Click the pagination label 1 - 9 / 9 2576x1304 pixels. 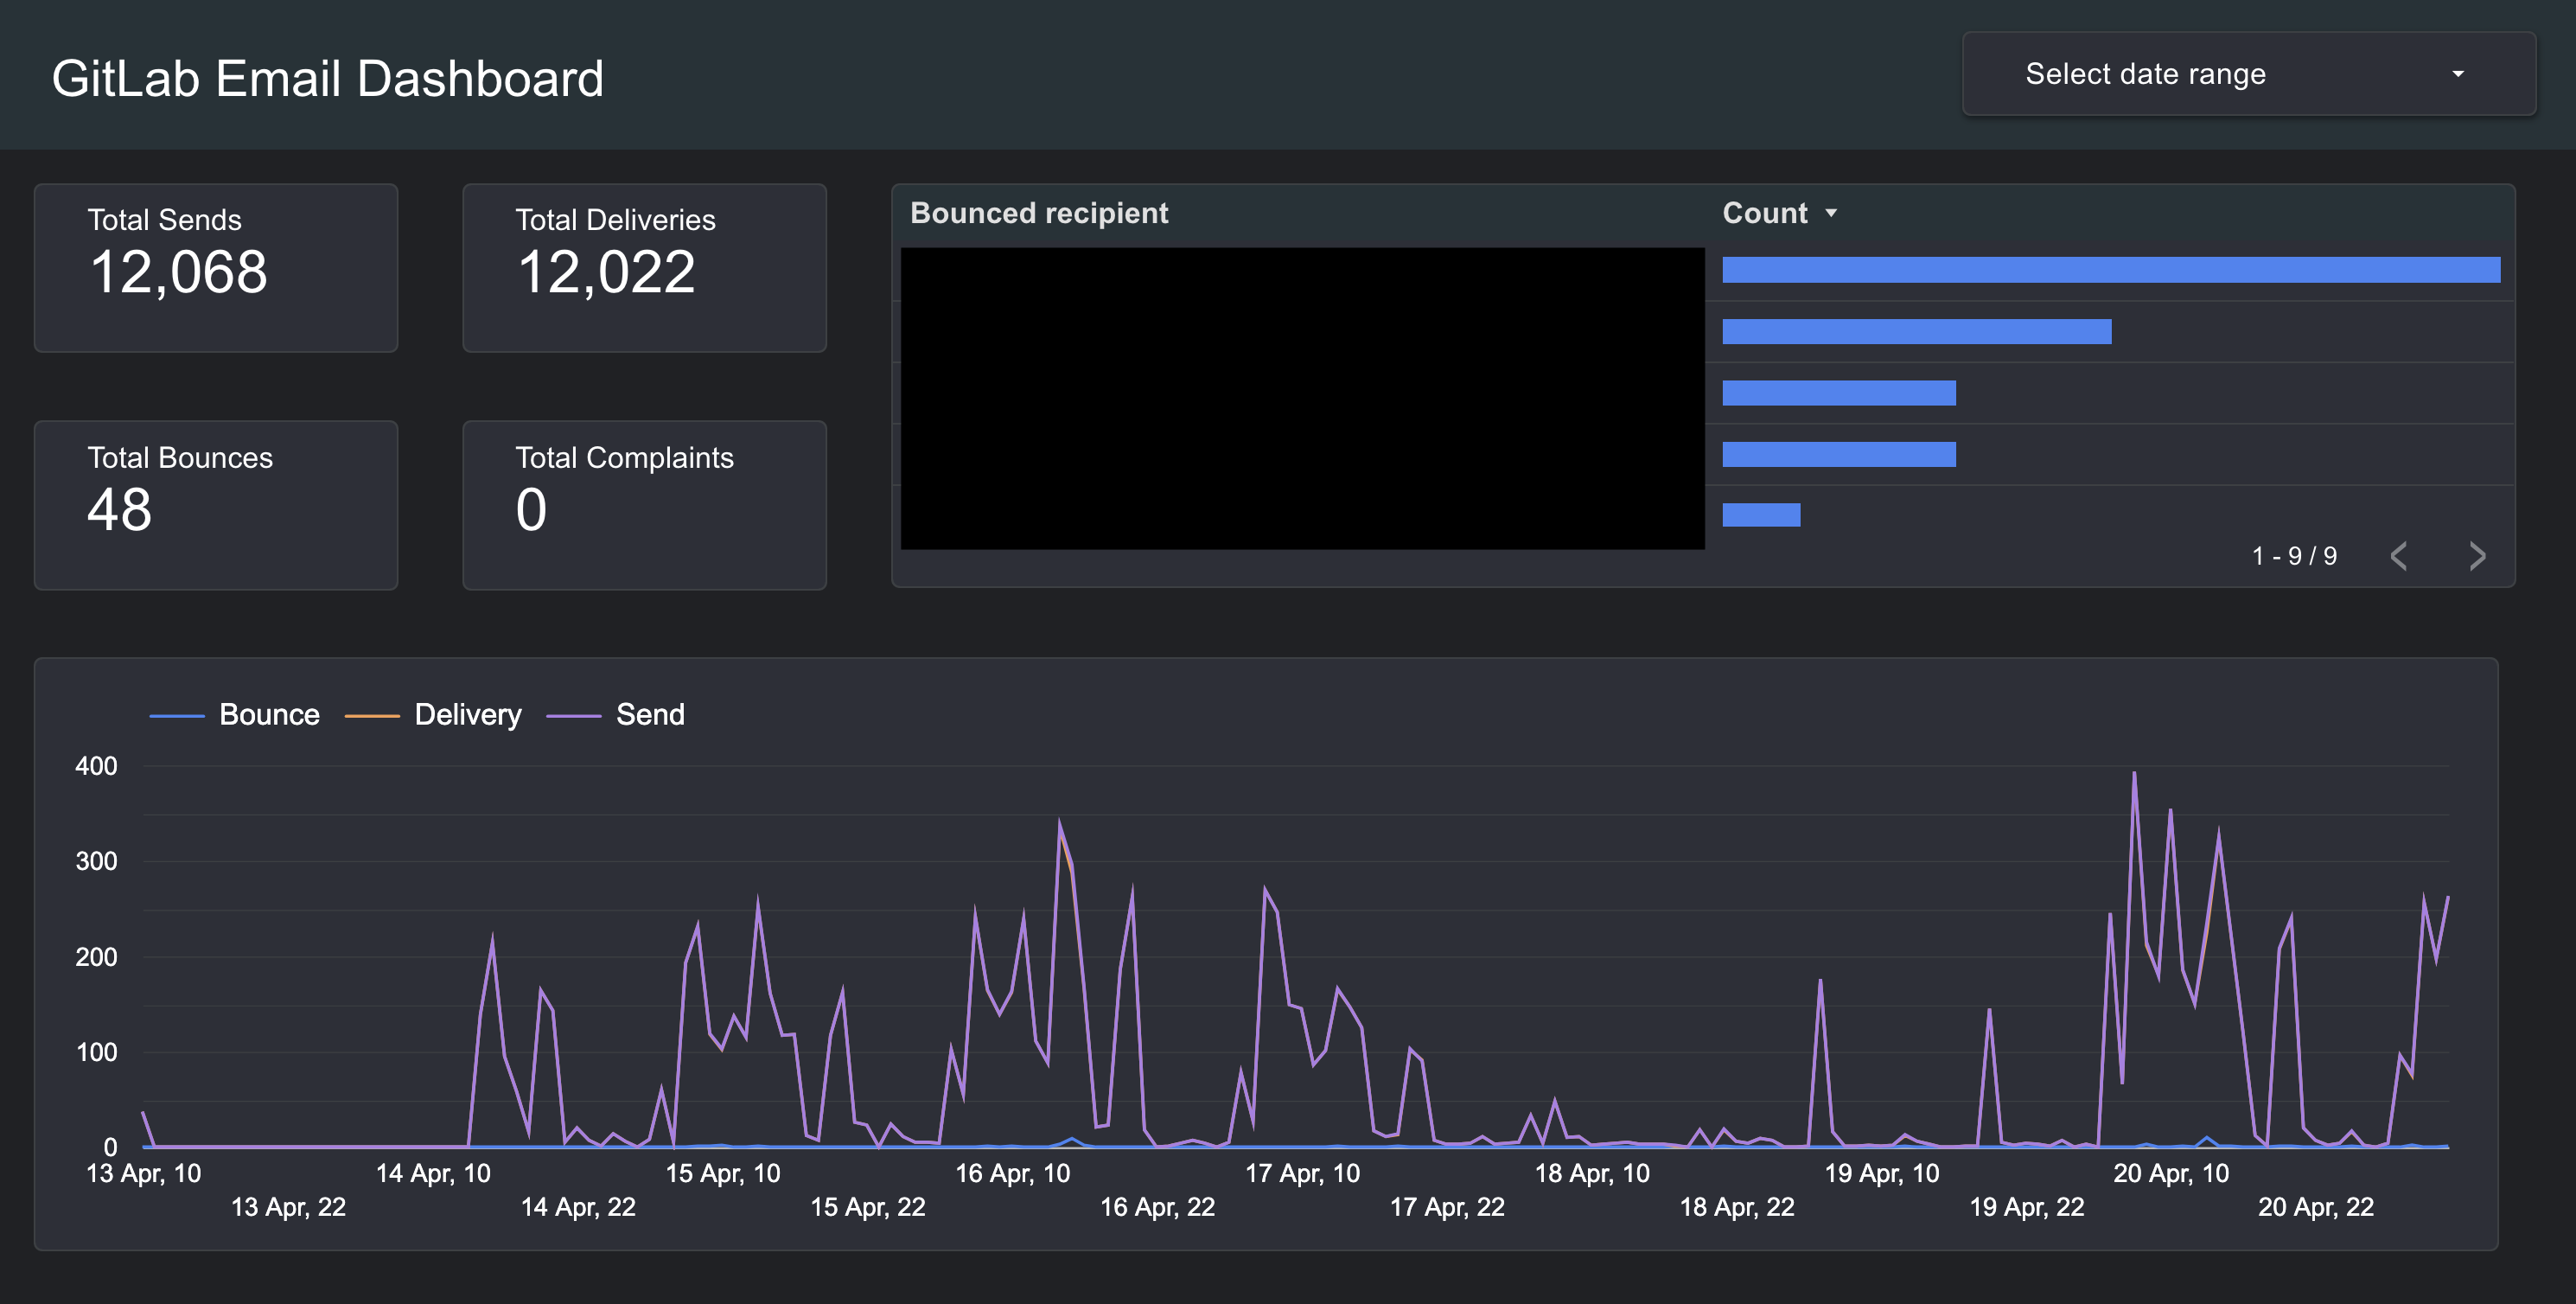(x=2295, y=556)
